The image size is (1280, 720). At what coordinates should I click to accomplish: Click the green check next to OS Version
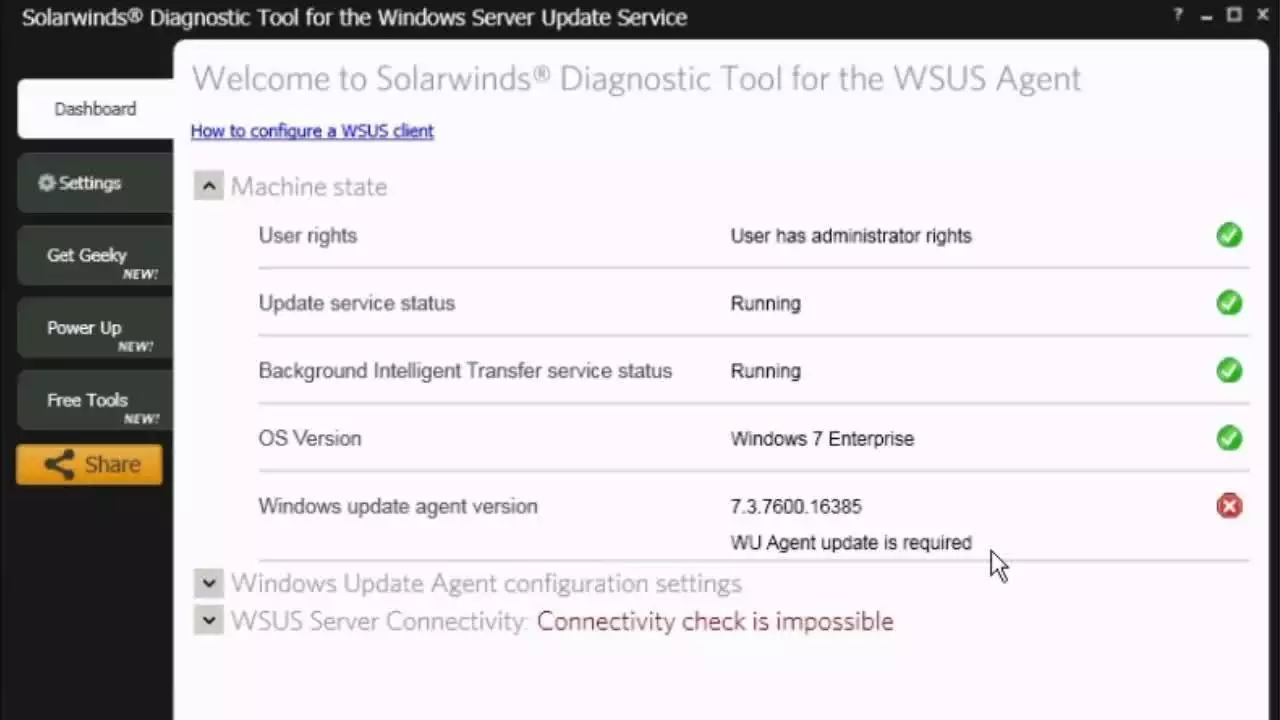1229,438
